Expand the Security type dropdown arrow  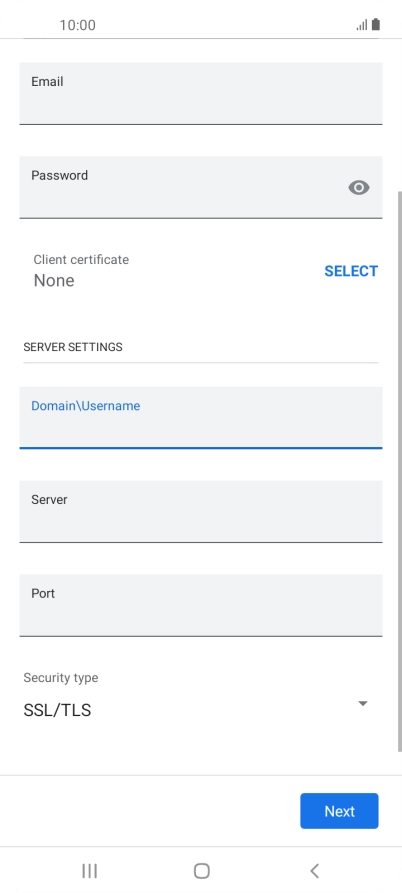pyautogui.click(x=363, y=703)
